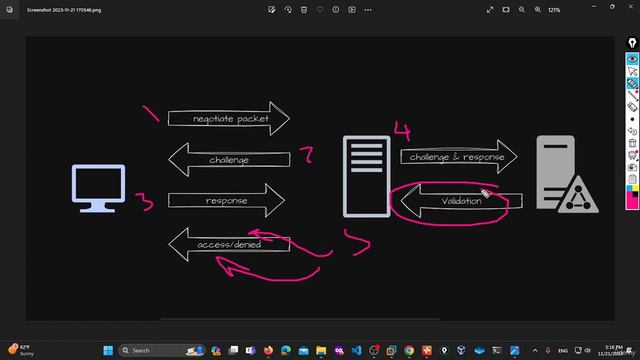Open Visual Studio Code from taskbar
Screen dimensions: 640x360
356,350
